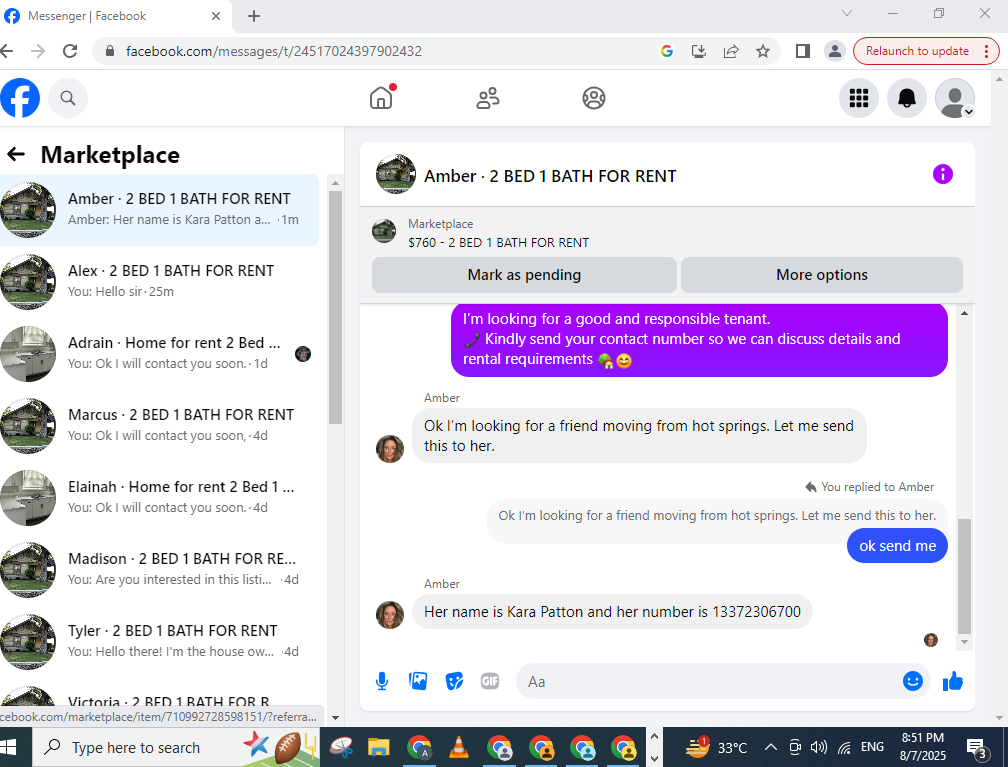Click the install app icon in address bar
This screenshot has width=1008, height=767.
coord(699,51)
